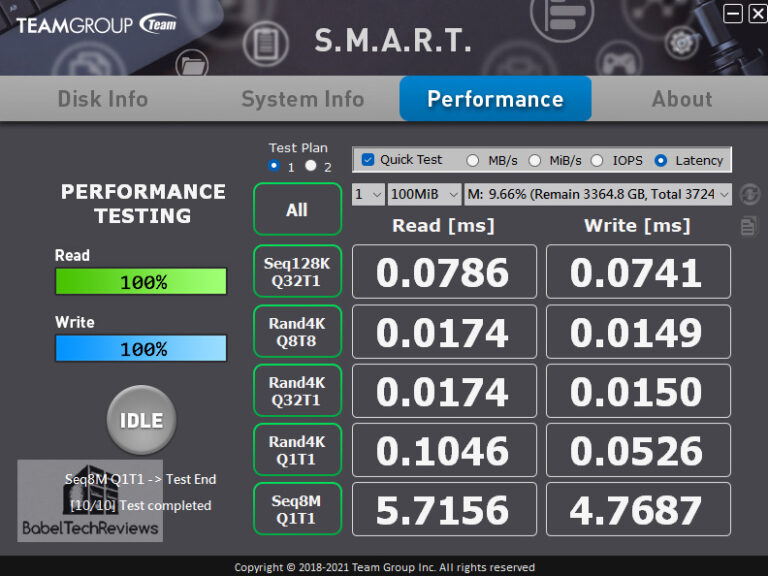Click the S.M.A.R.T. title text

coord(393,40)
